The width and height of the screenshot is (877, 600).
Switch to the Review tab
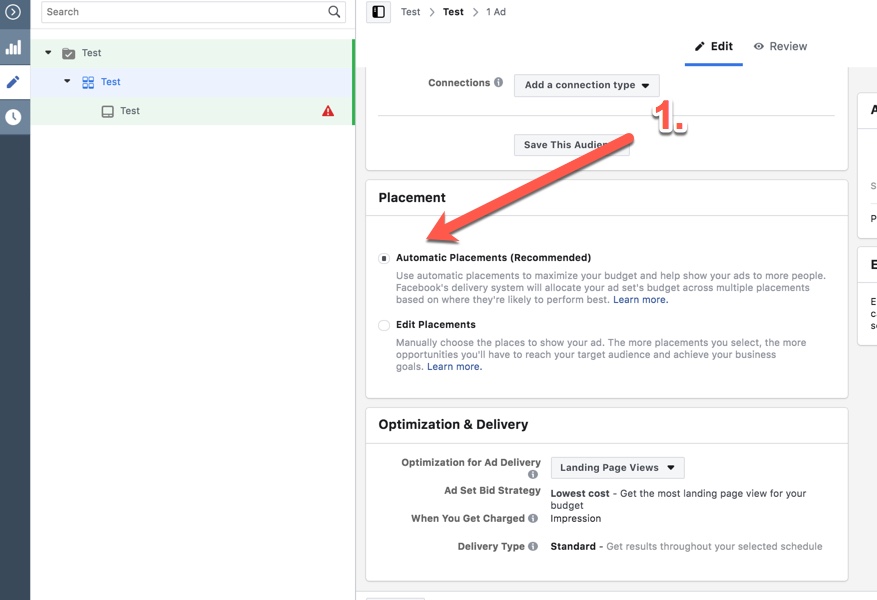pyautogui.click(x=788, y=46)
